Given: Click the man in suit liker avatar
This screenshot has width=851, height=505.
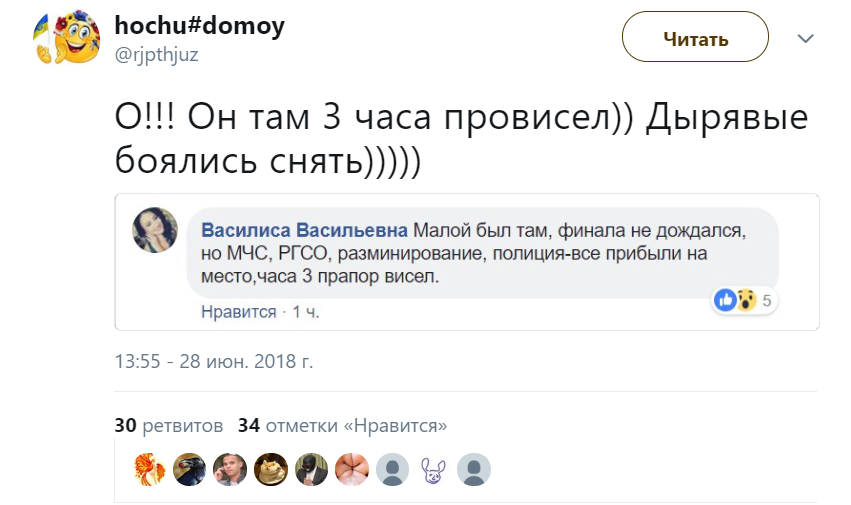Looking at the screenshot, I should tap(312, 468).
